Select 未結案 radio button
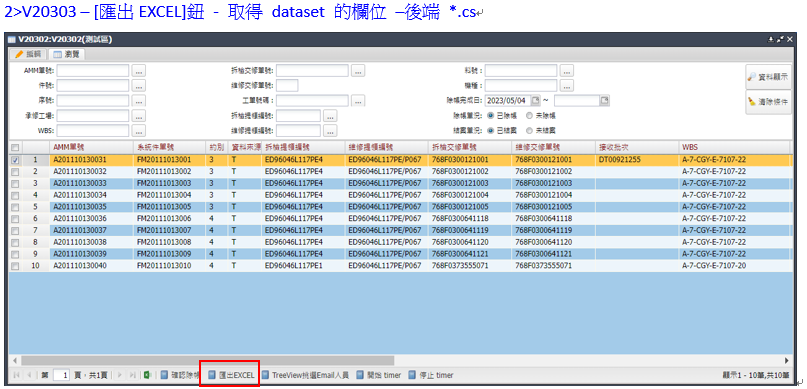Viewport: 807px width, 389px height. [x=529, y=131]
